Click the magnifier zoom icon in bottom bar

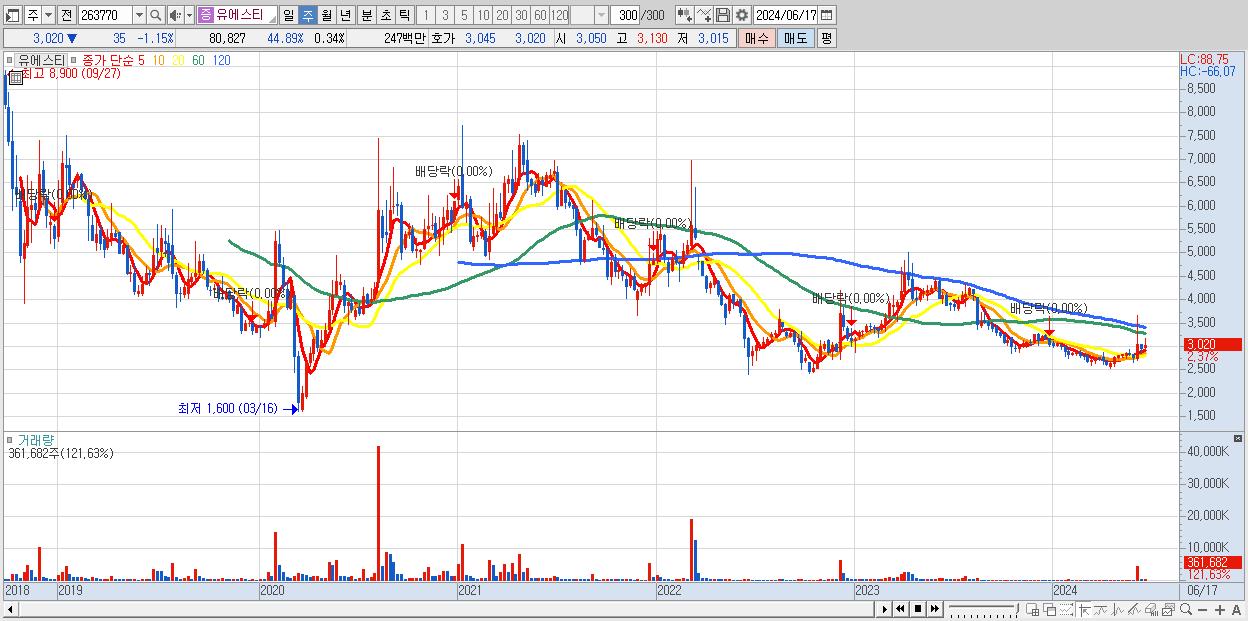(1186, 610)
